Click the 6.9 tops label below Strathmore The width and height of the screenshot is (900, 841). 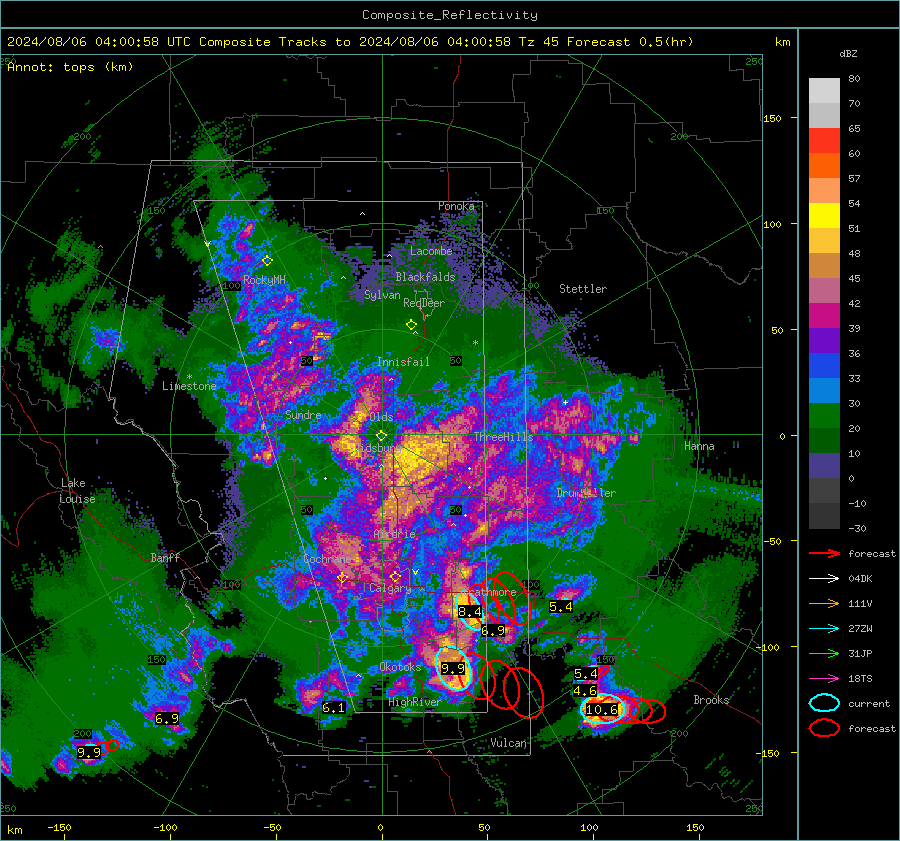[493, 631]
